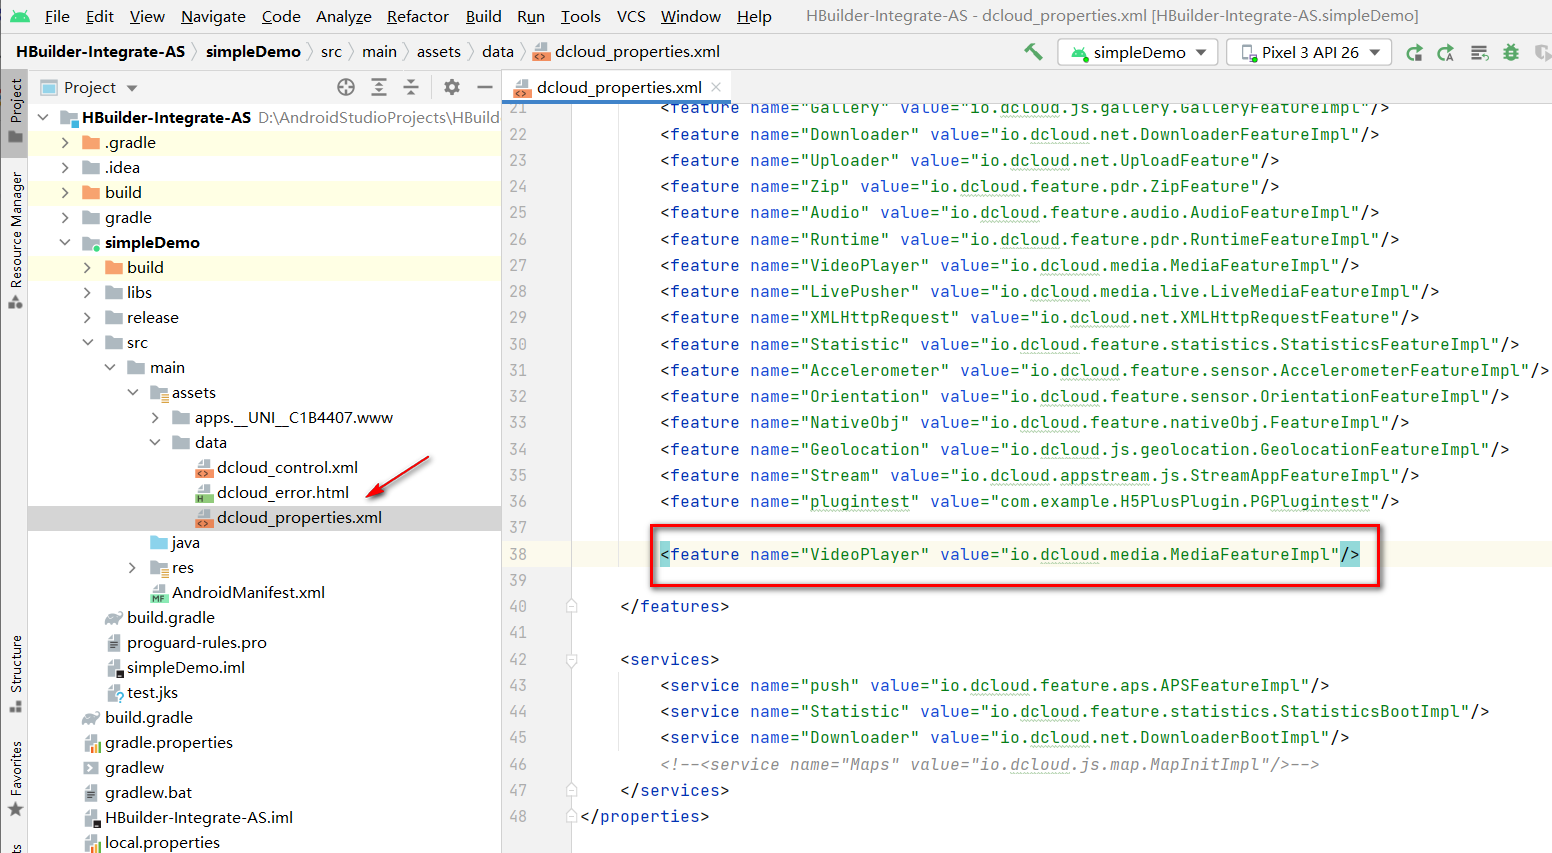Click the simpleDemo breadcrumb
1552x853 pixels.
(253, 51)
